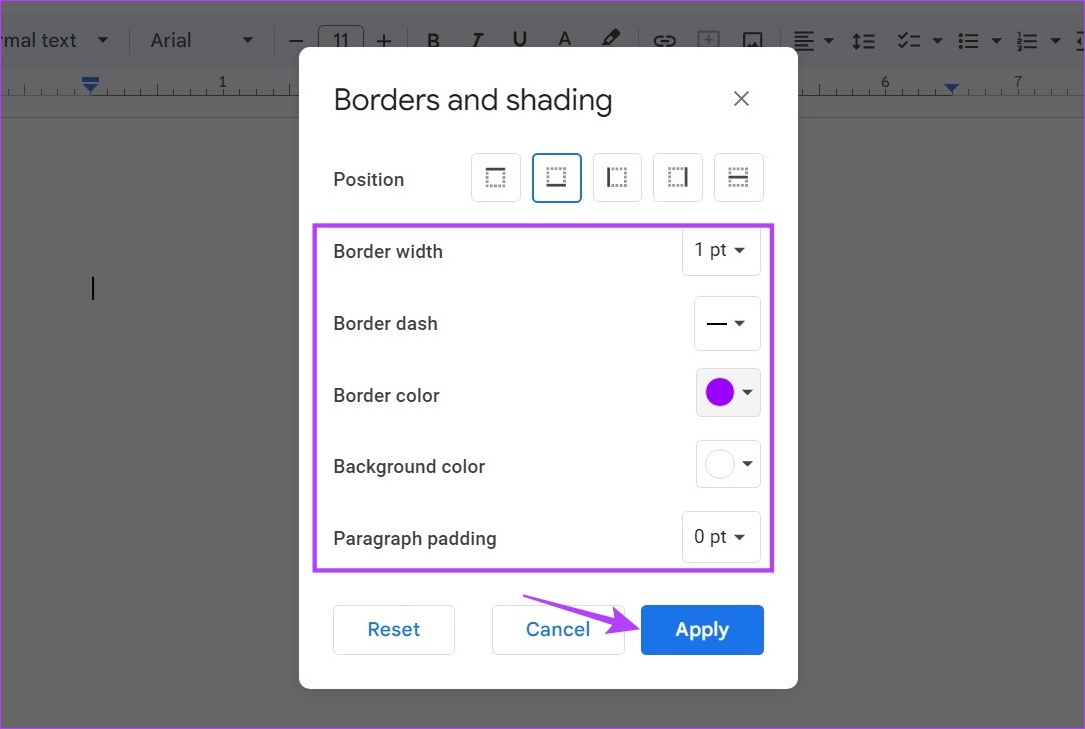Increase font size with plus icon
This screenshot has width=1085, height=729.
pyautogui.click(x=384, y=41)
